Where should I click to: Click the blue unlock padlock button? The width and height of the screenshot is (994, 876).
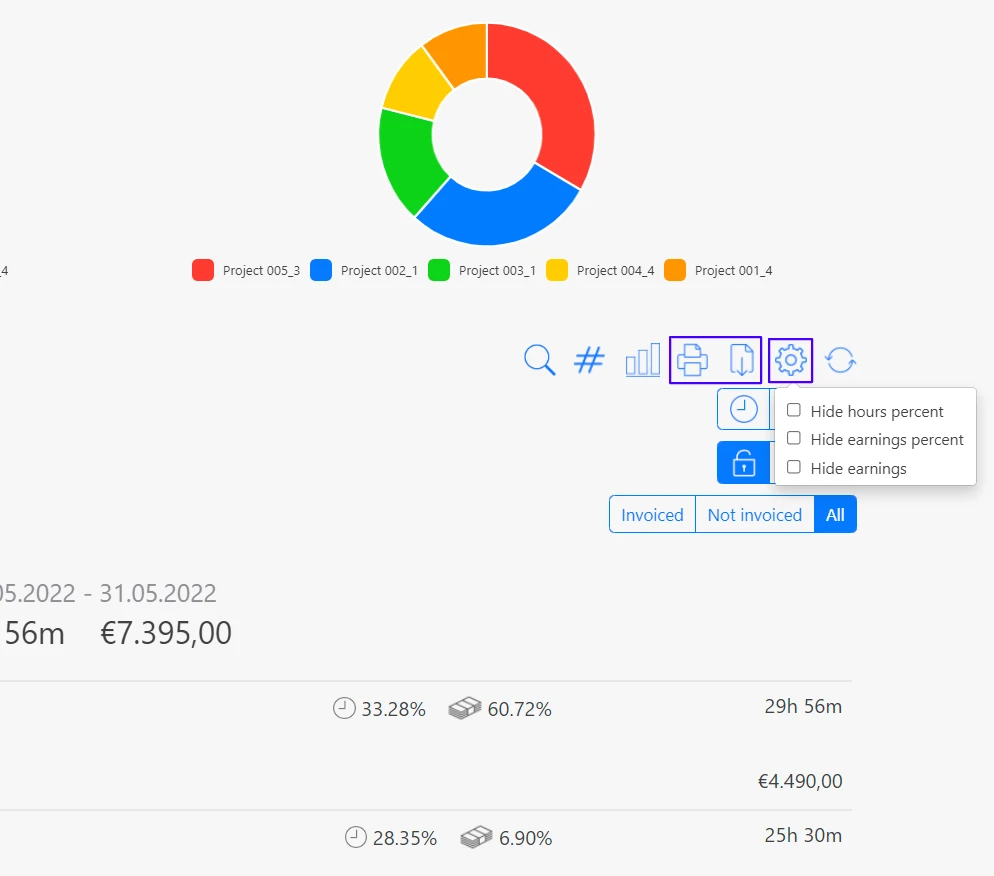(x=744, y=463)
